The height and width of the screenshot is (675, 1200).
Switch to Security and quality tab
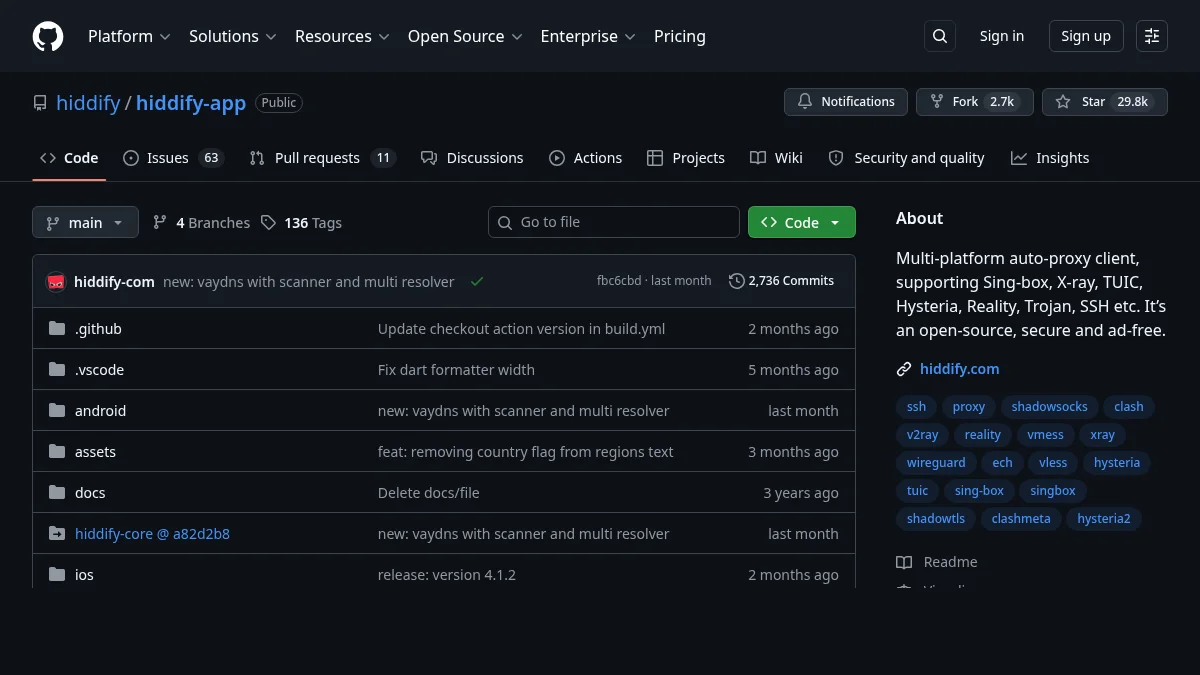pos(906,158)
